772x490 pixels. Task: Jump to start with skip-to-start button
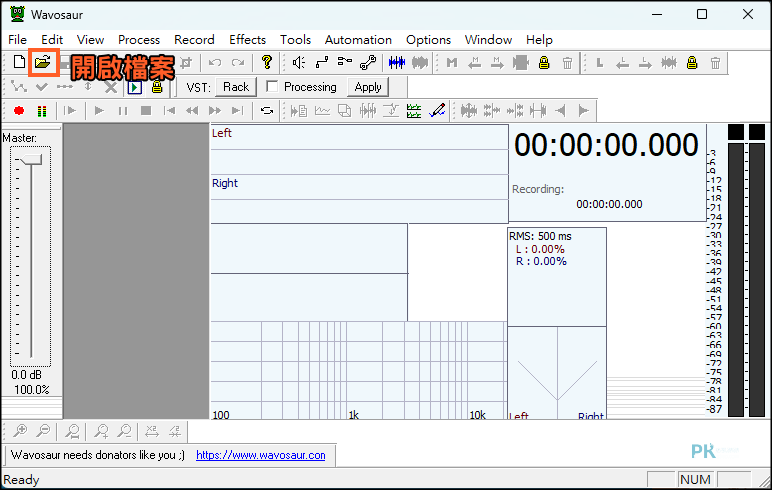(x=169, y=111)
